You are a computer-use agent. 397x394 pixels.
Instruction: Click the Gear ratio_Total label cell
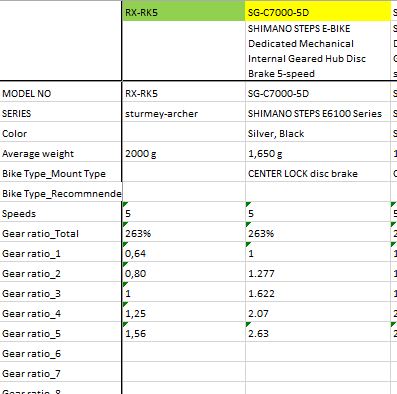click(x=61, y=233)
